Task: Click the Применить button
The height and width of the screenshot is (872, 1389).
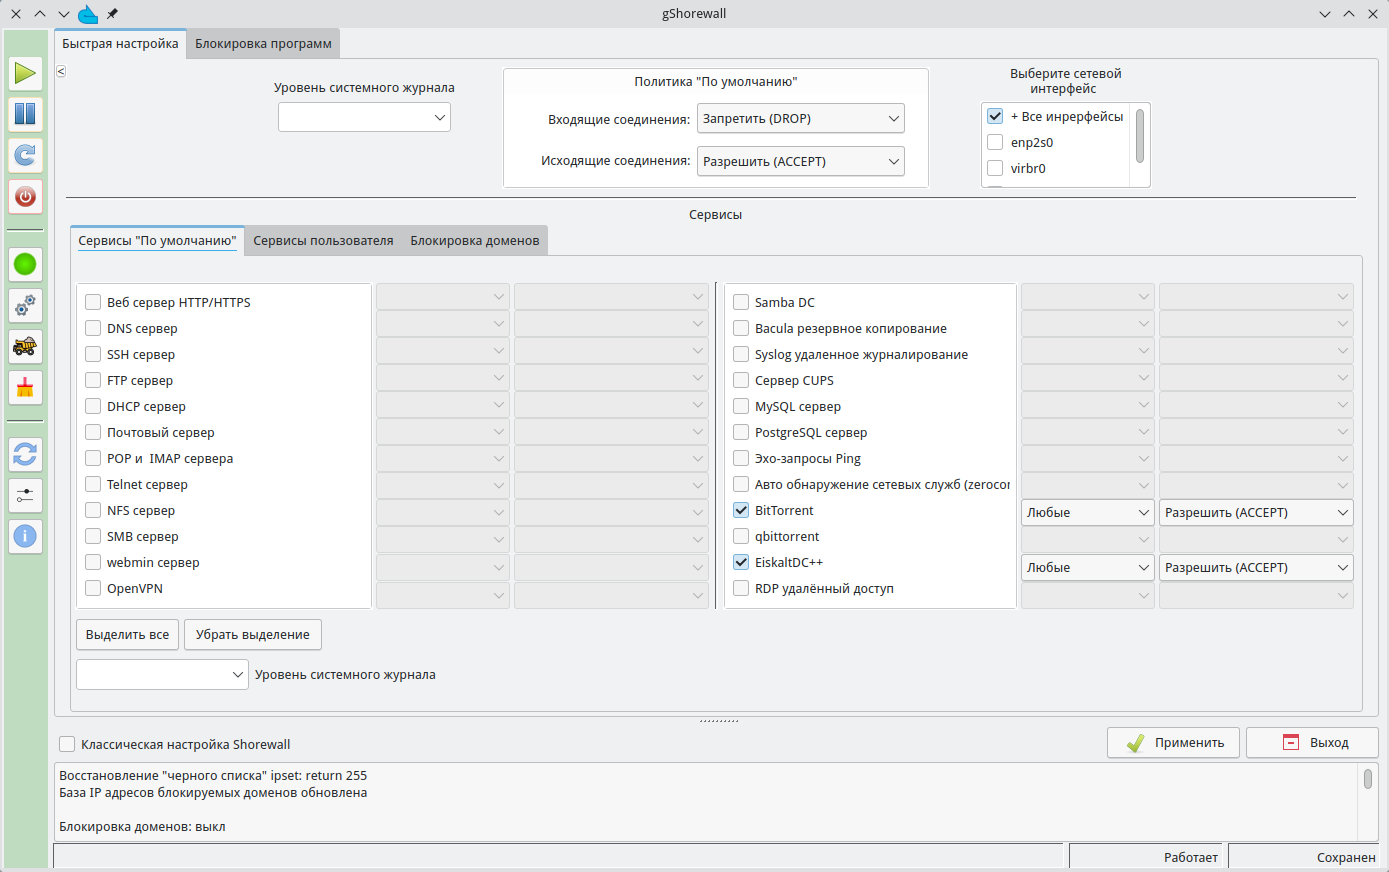Action: click(x=1173, y=743)
